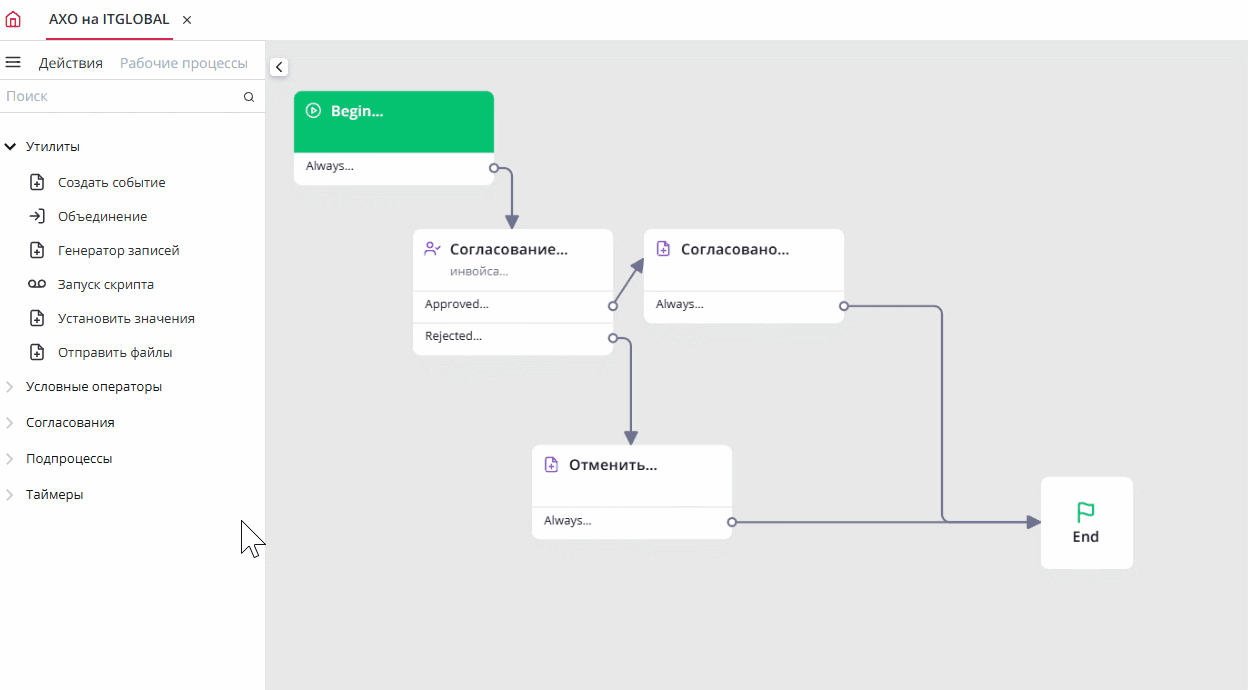Image resolution: width=1248 pixels, height=690 pixels.
Task: Focus the Поиск search field
Action: coord(120,97)
